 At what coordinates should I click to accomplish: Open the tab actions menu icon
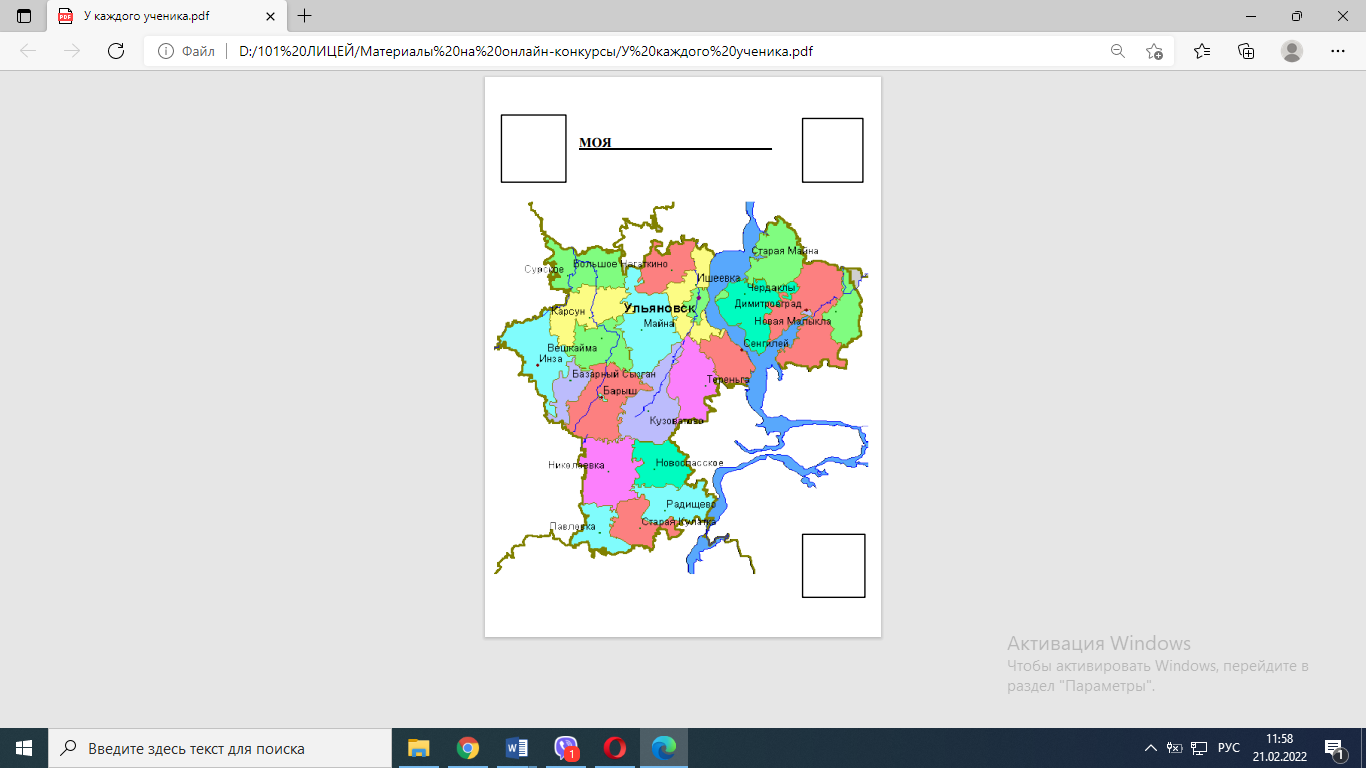(24, 16)
